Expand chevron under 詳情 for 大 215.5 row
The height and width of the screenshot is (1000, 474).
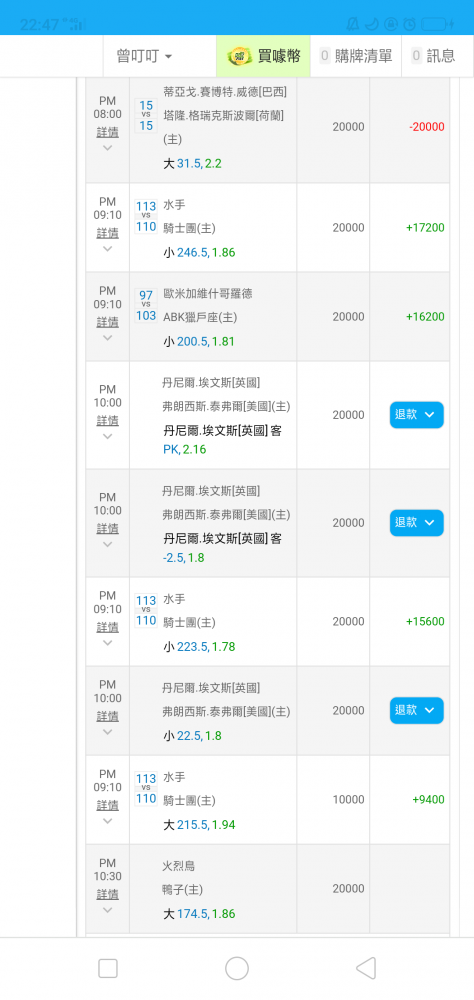click(x=107, y=821)
